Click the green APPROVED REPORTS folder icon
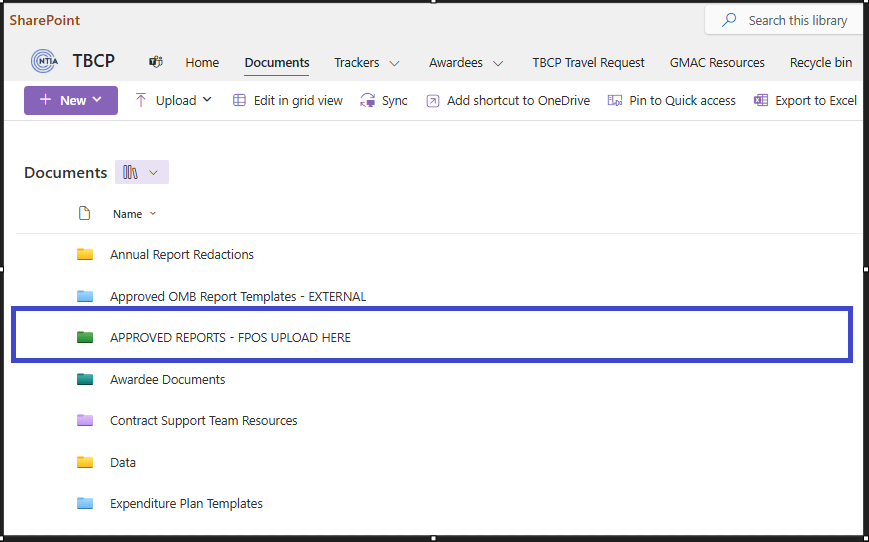Viewport: 869px width, 542px height. point(85,338)
